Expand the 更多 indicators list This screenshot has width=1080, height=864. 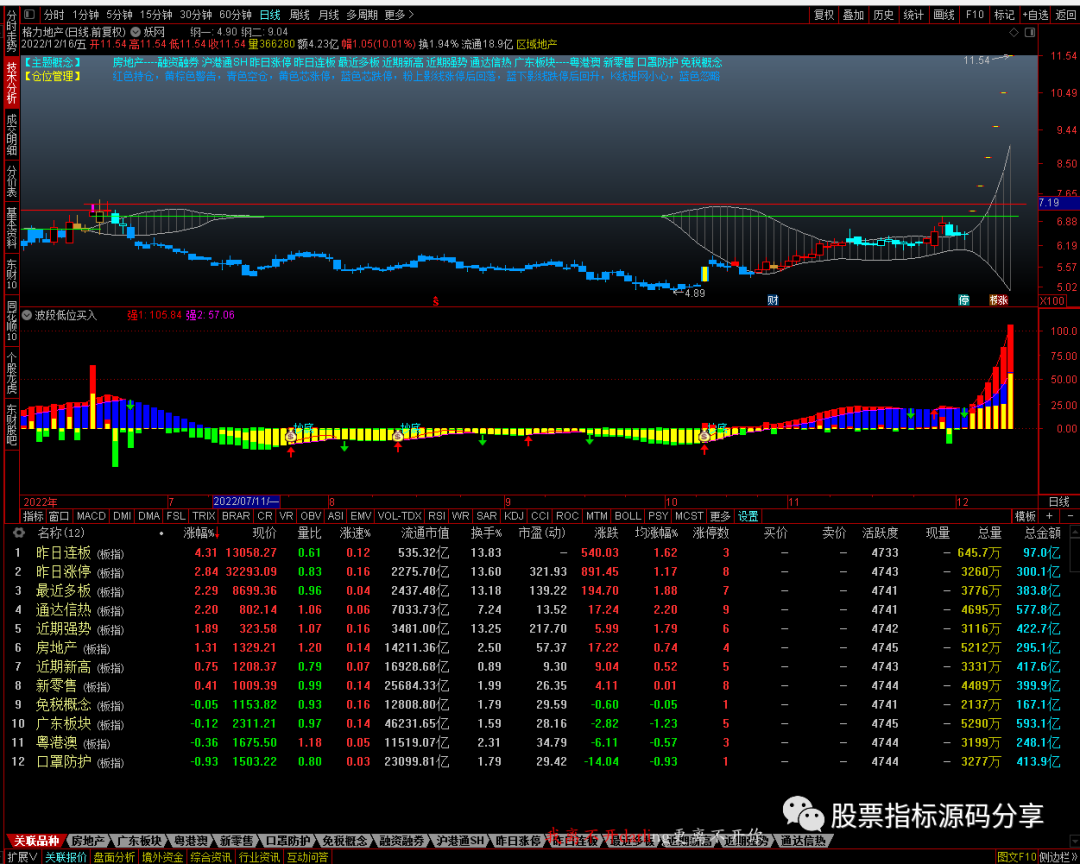coord(720,516)
